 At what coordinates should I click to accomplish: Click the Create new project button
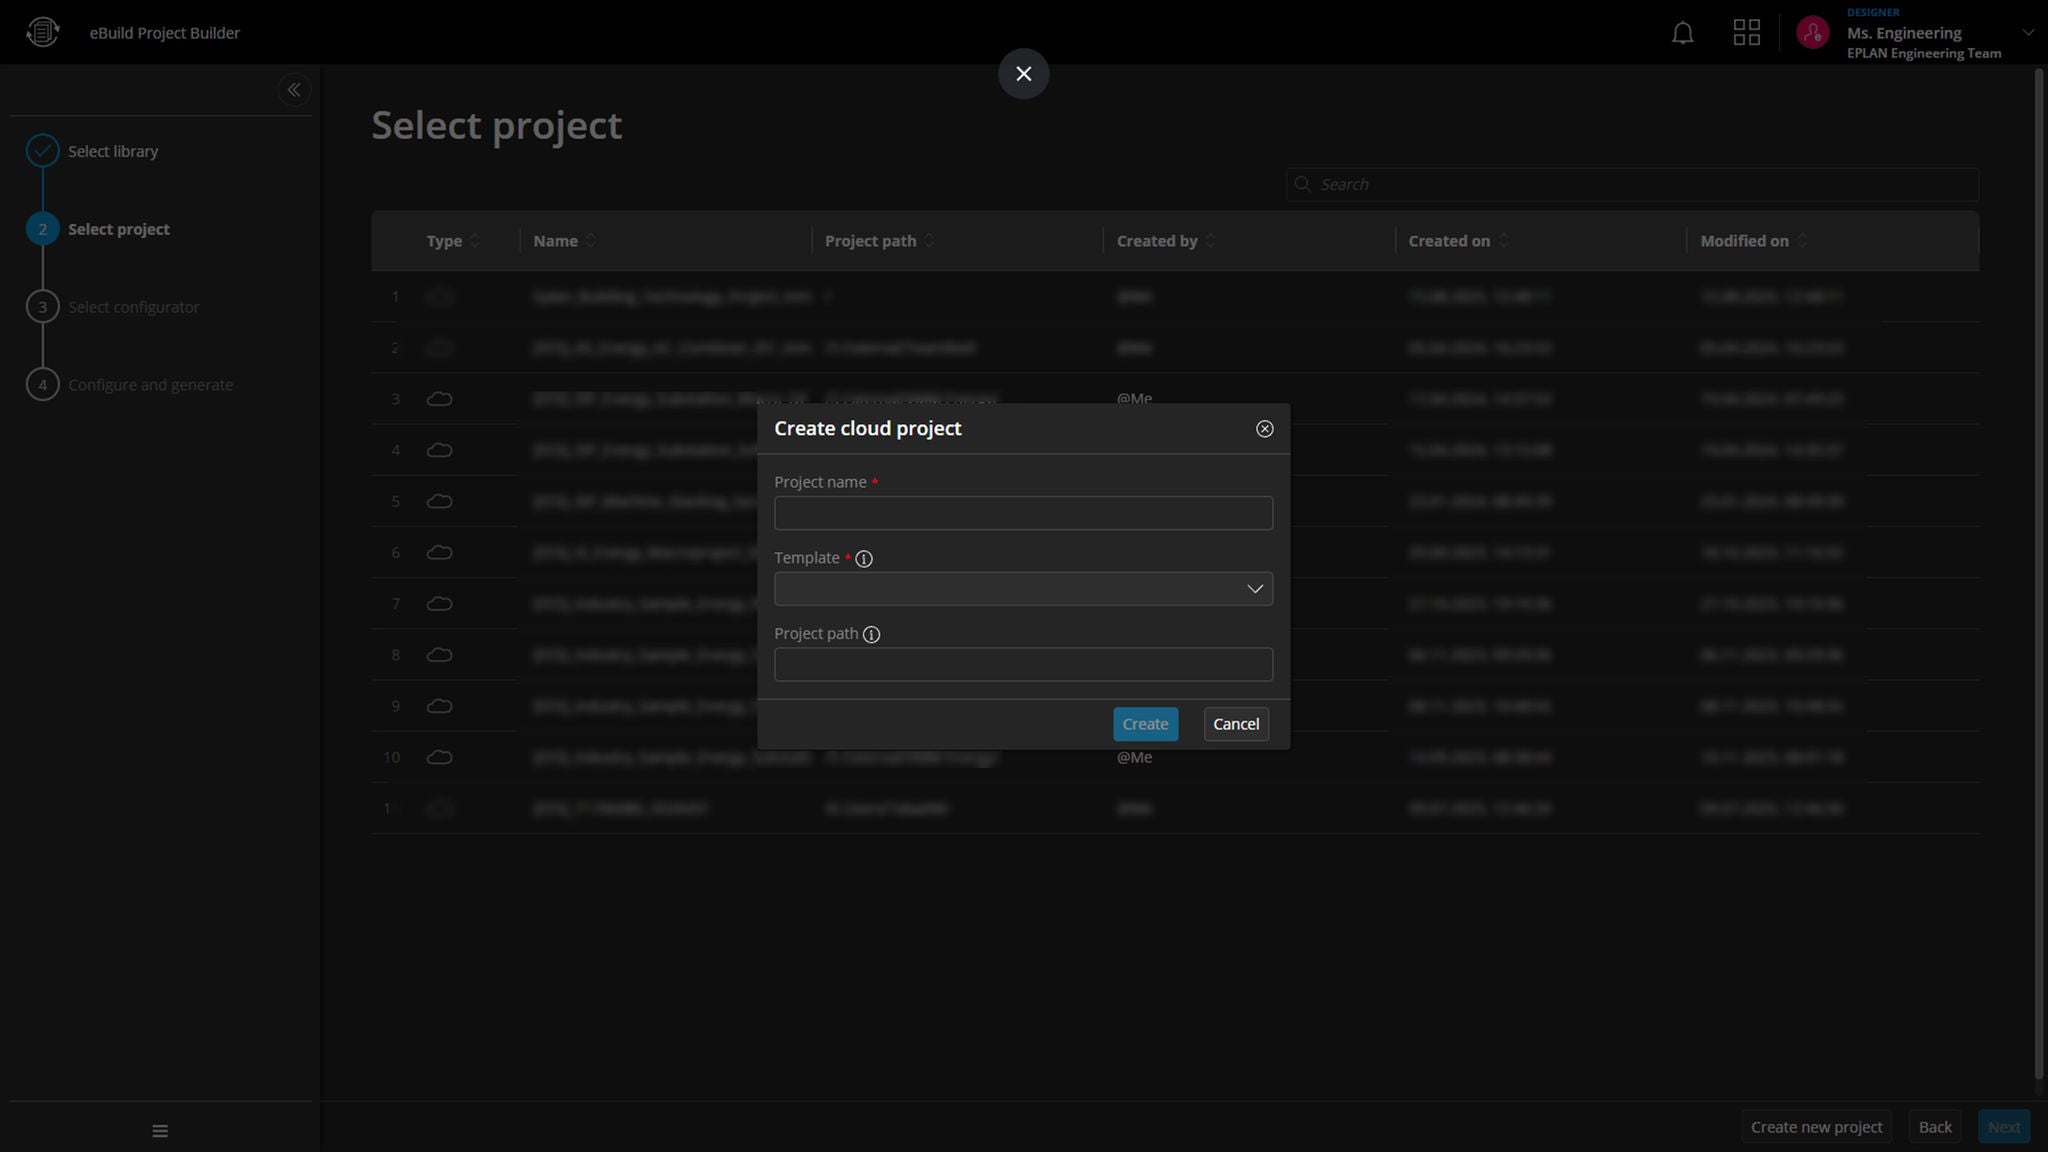point(1816,1127)
